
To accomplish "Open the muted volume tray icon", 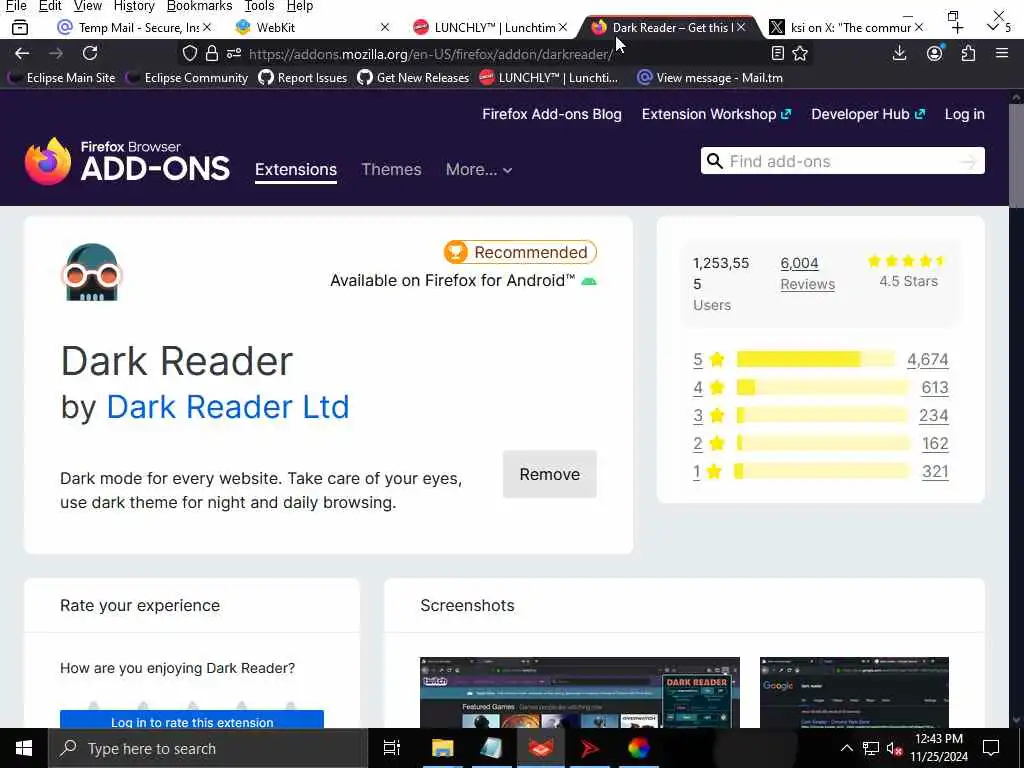I will [x=894, y=749].
